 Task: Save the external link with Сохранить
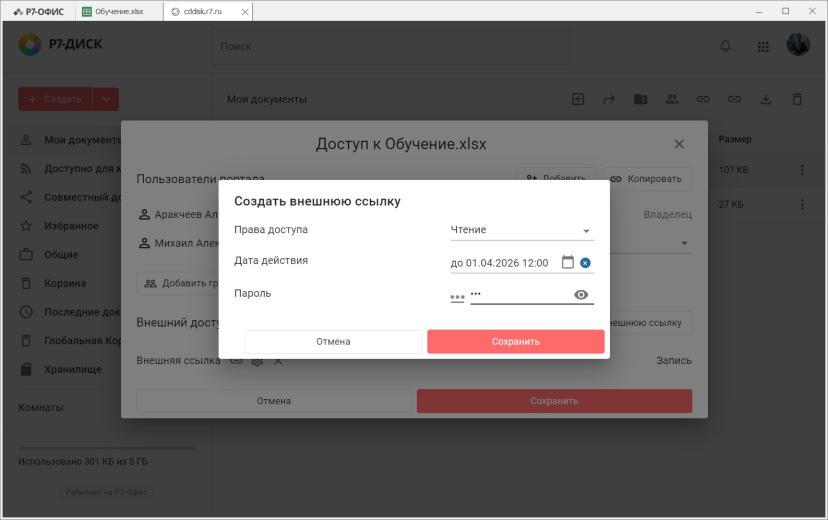point(515,342)
